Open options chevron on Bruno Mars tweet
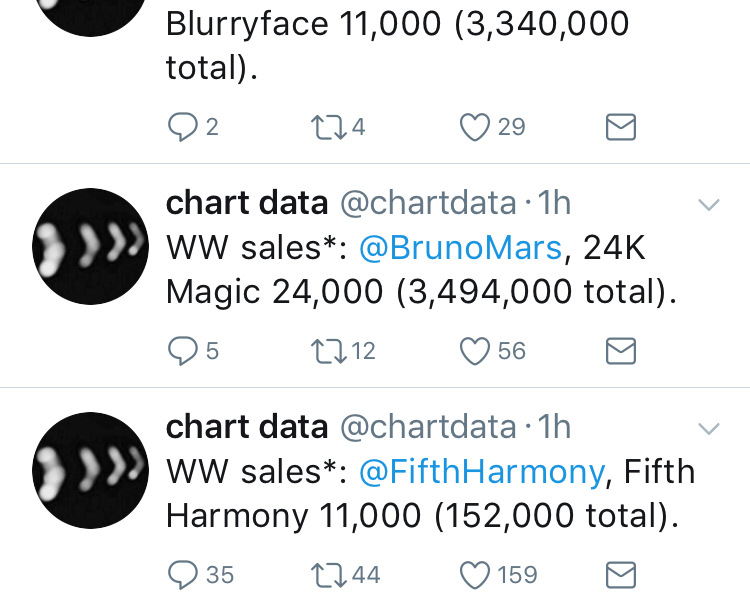This screenshot has height=594, width=750. (x=709, y=205)
